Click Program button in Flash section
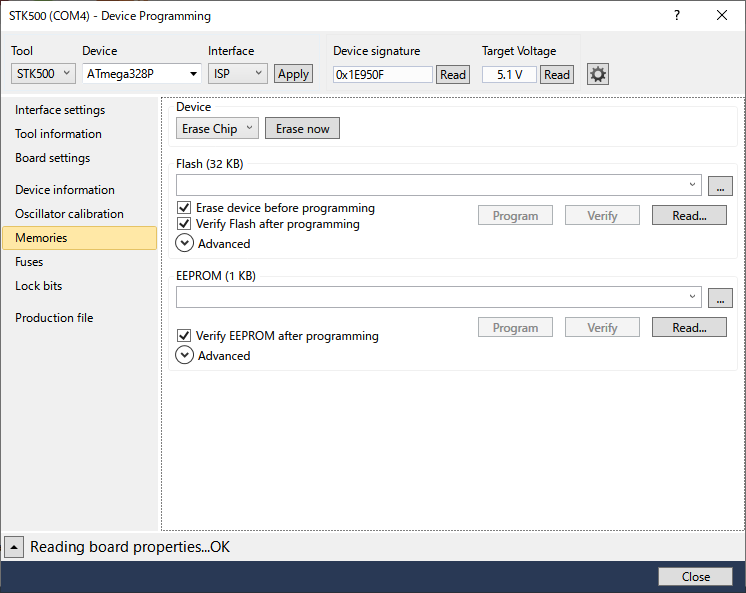The image size is (746, 593). pos(515,216)
